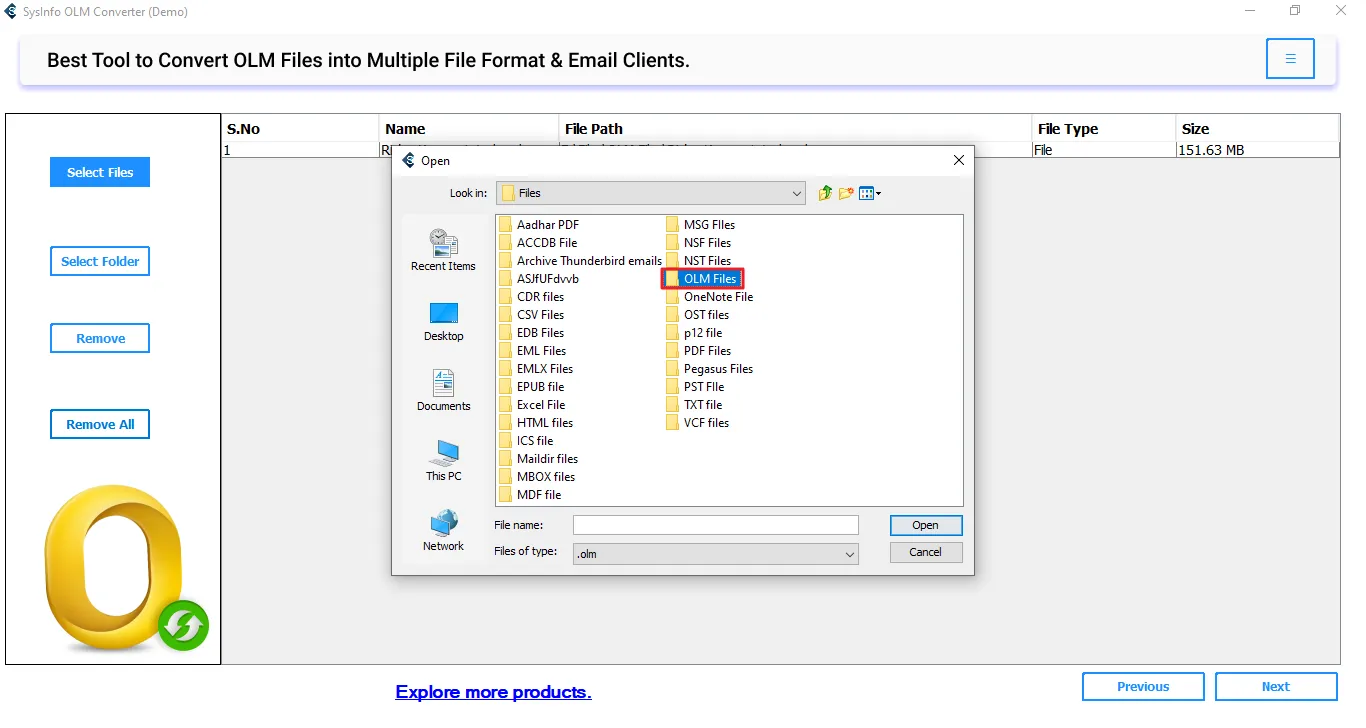Select the OLM Files folder
Viewport: 1366px width, 728px height.
pos(702,279)
